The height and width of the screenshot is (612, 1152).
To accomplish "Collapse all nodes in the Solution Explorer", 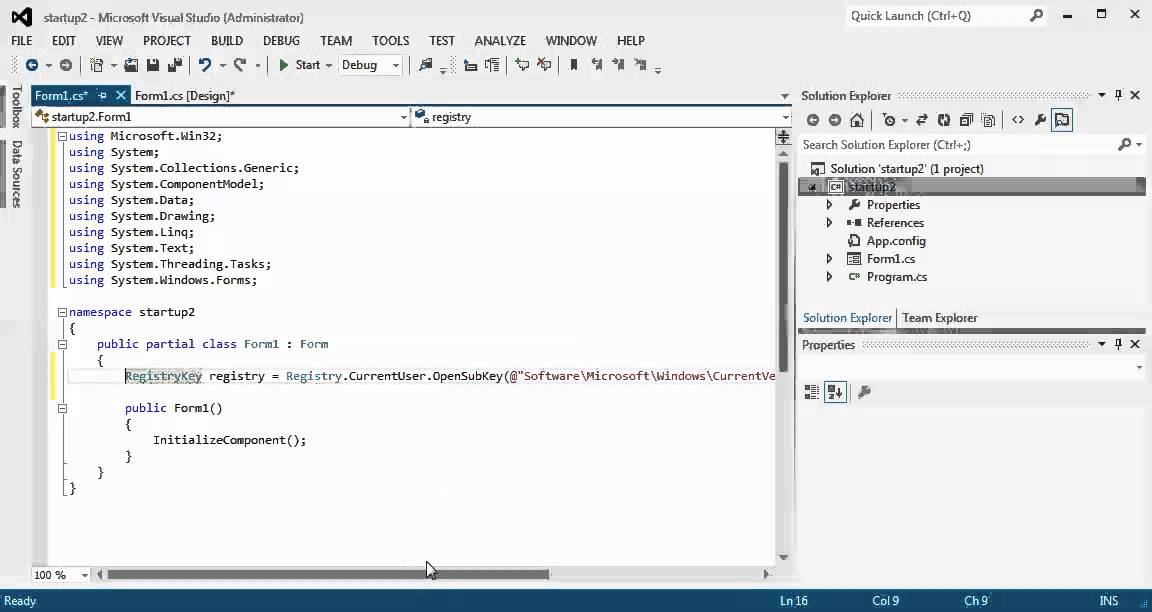I will pyautogui.click(x=966, y=120).
